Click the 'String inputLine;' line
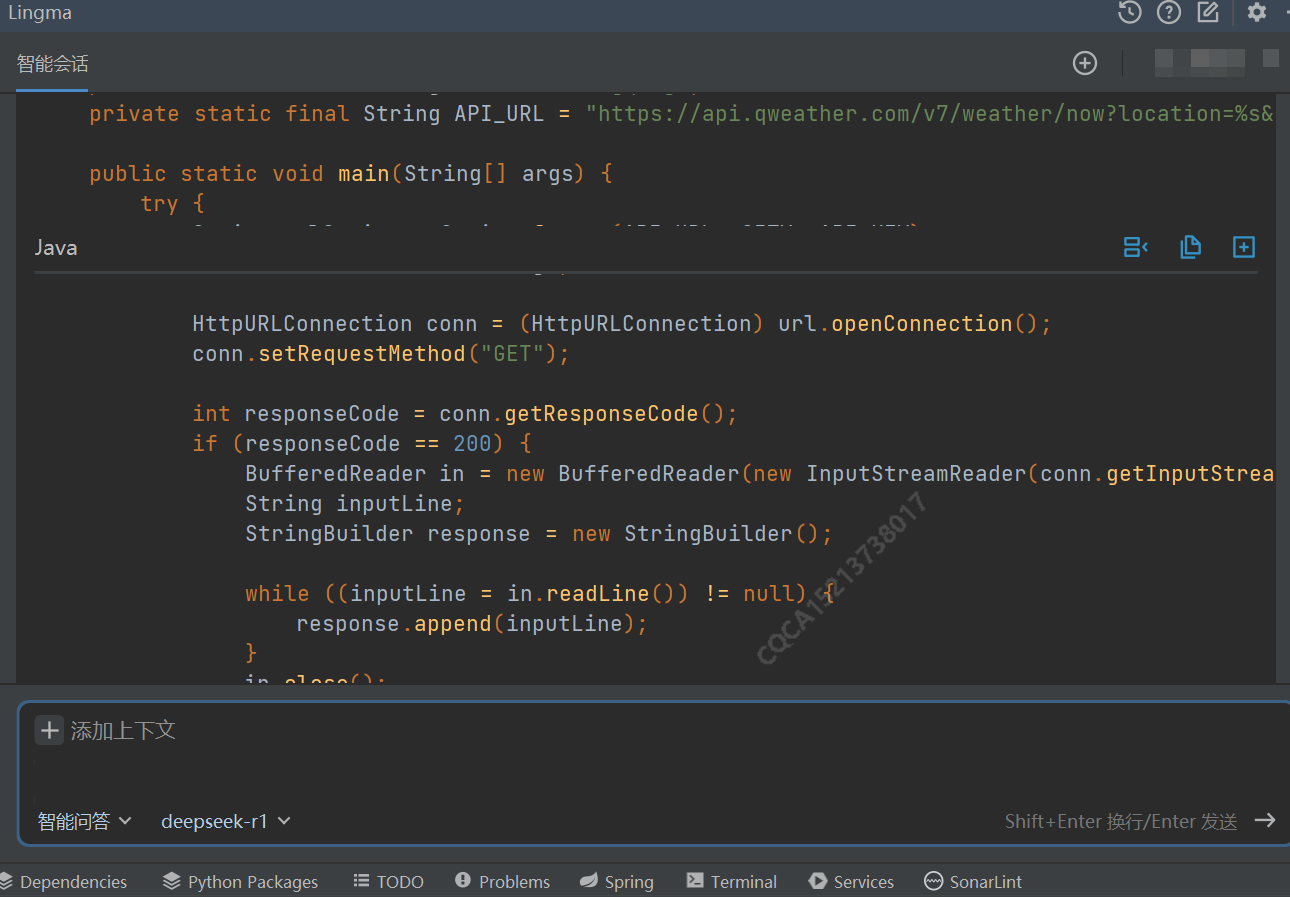1290x897 pixels. point(355,504)
